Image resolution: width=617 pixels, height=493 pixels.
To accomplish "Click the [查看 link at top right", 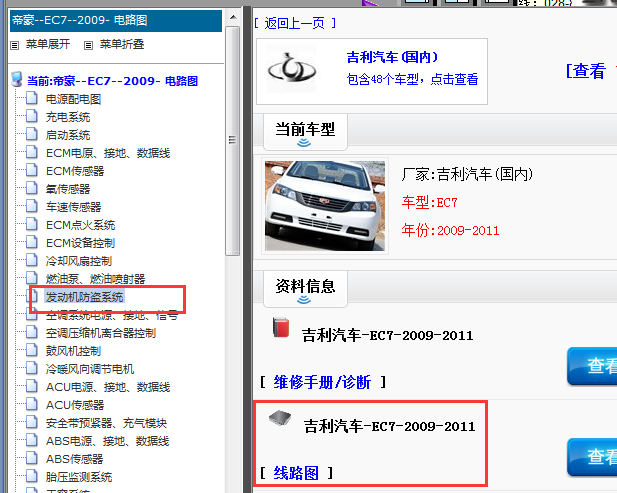I will pos(586,71).
